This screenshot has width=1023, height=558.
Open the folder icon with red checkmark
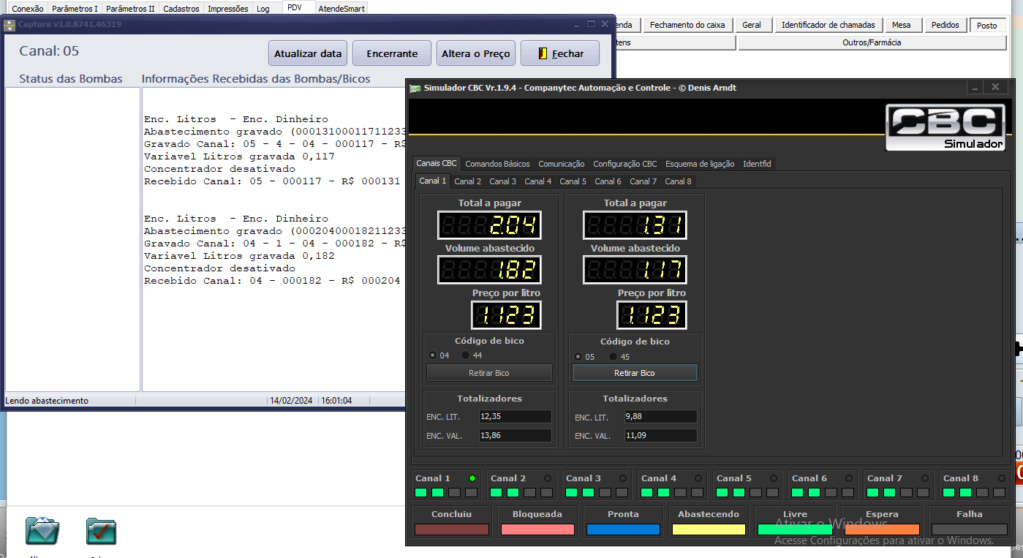(101, 531)
